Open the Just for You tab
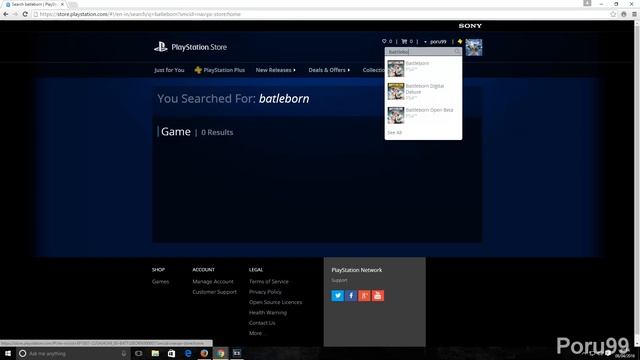 (169, 70)
